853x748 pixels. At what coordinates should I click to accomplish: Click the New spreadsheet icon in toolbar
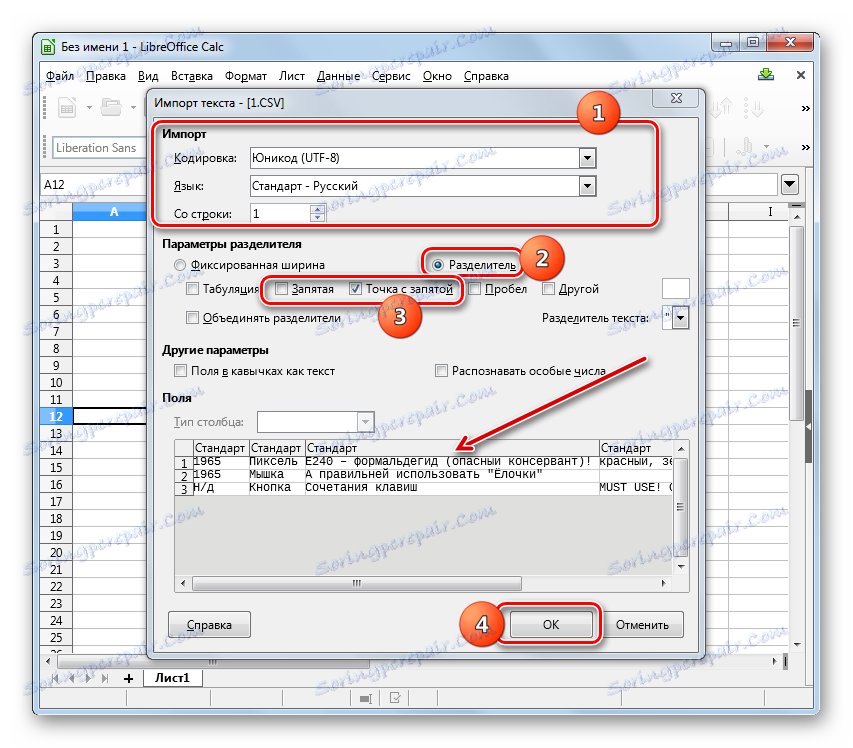click(67, 107)
